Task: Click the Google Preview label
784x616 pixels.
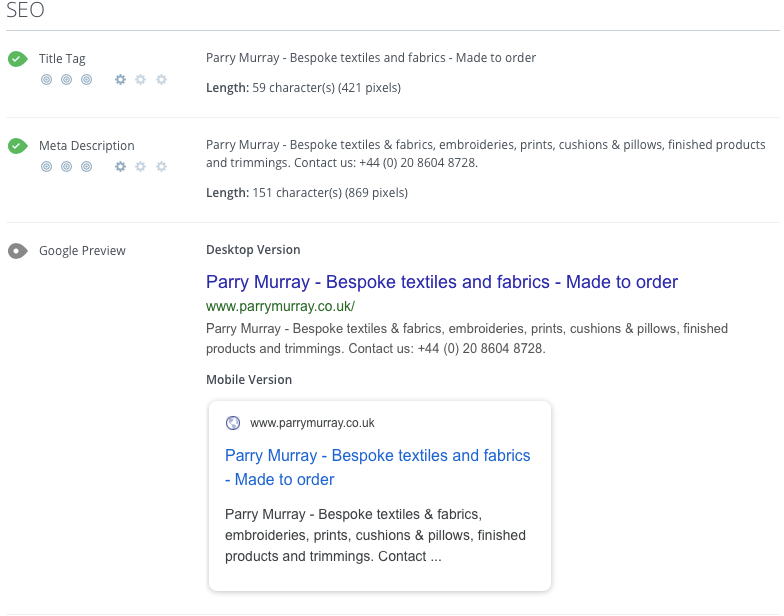Action: (x=82, y=251)
